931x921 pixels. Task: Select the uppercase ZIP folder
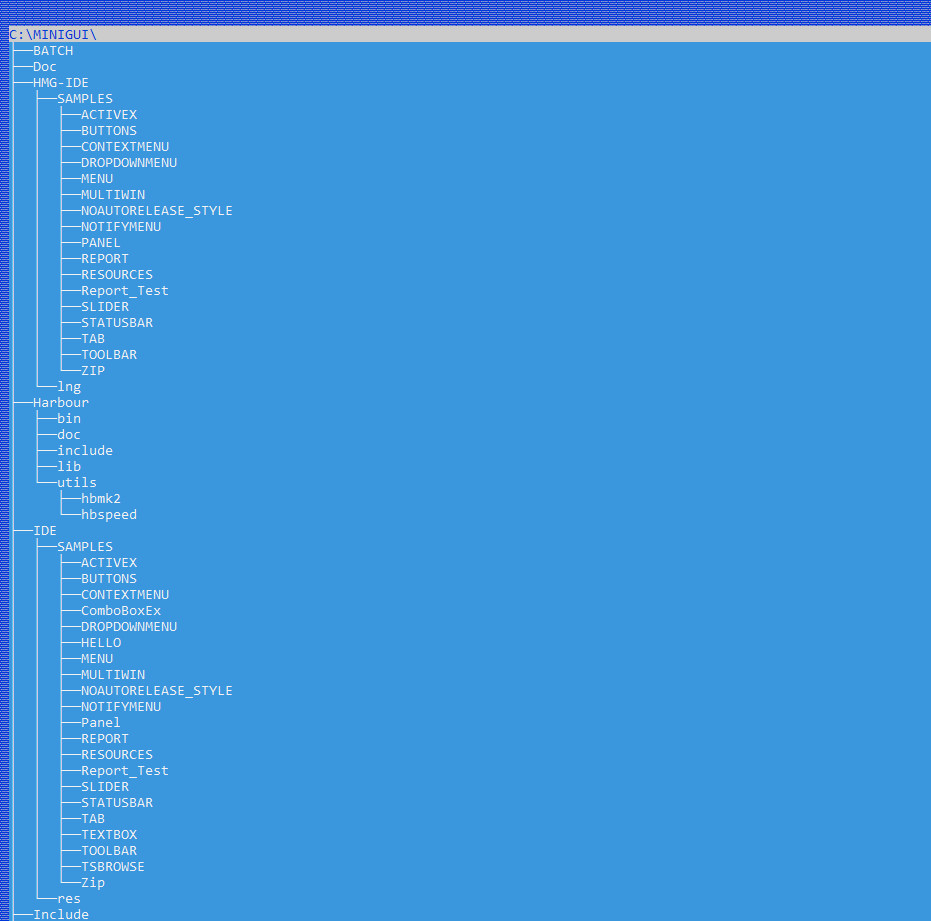coord(93,371)
